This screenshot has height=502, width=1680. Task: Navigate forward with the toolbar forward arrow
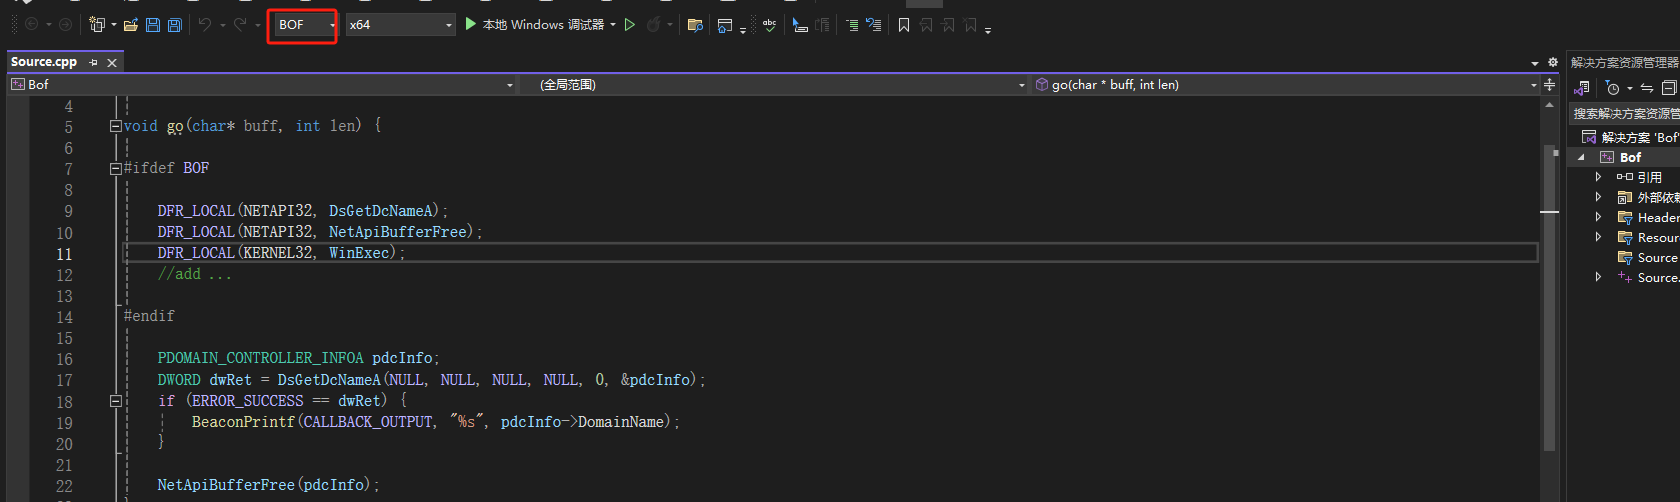click(66, 25)
